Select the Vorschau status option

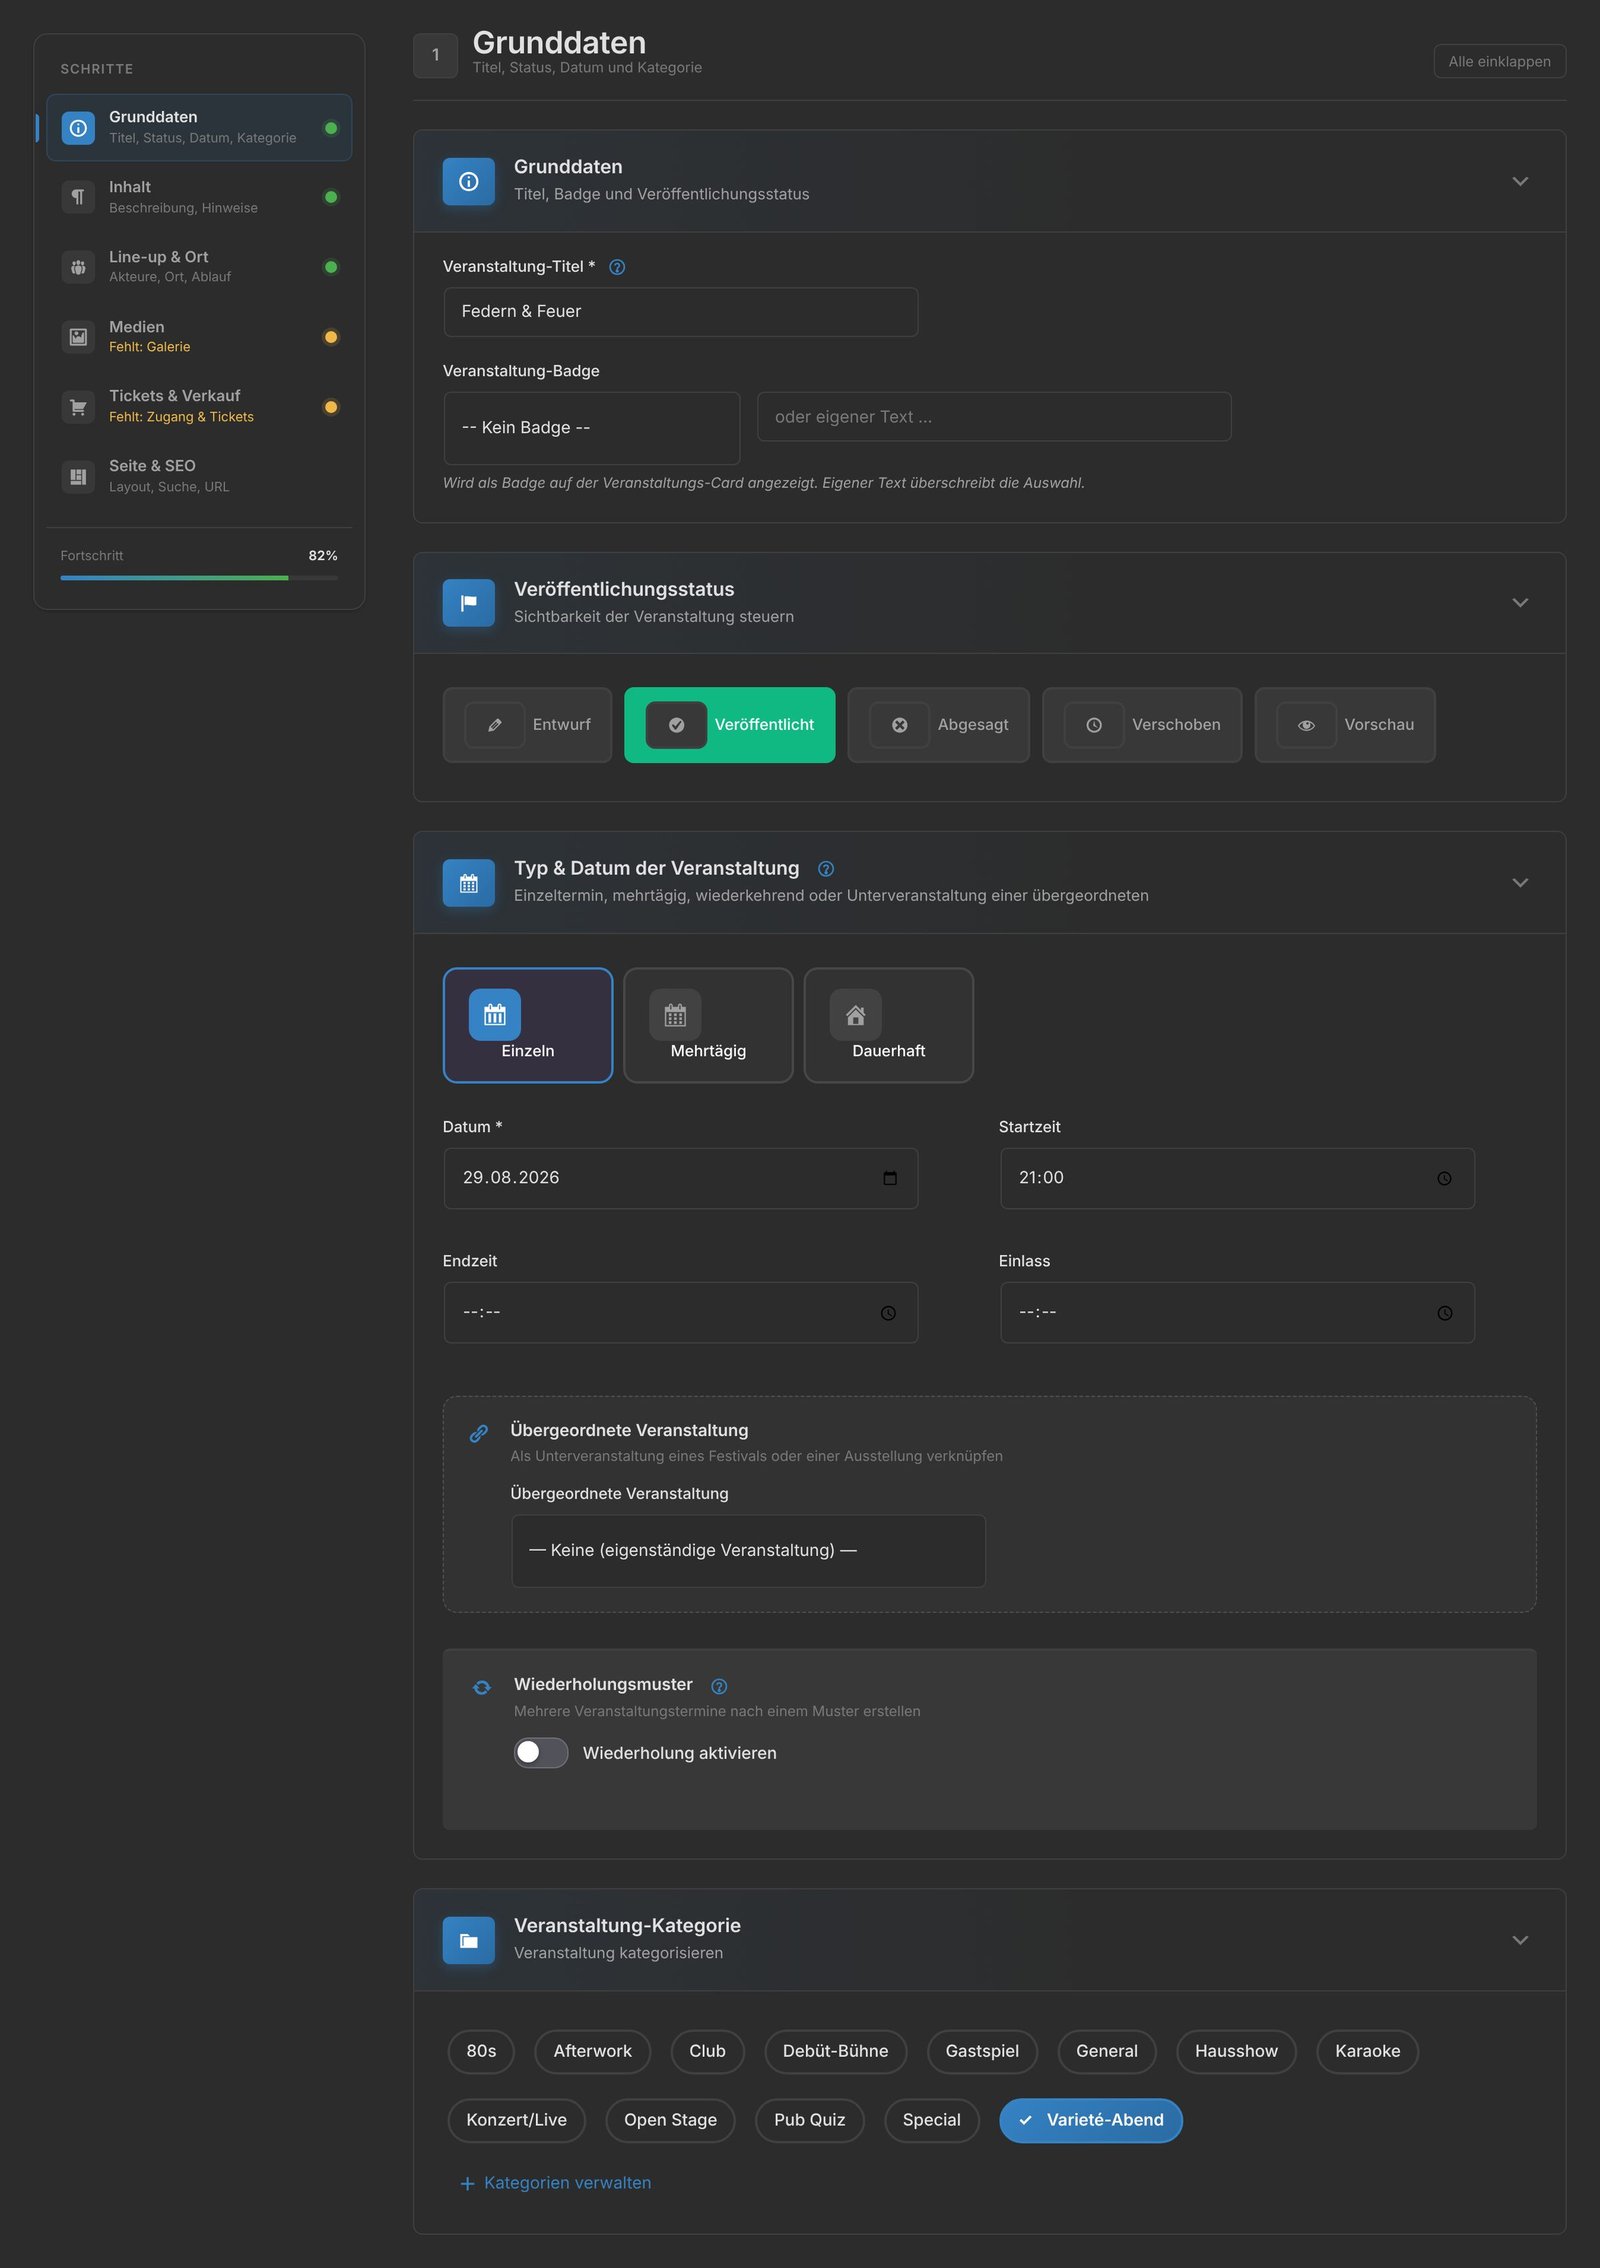[x=1345, y=725]
